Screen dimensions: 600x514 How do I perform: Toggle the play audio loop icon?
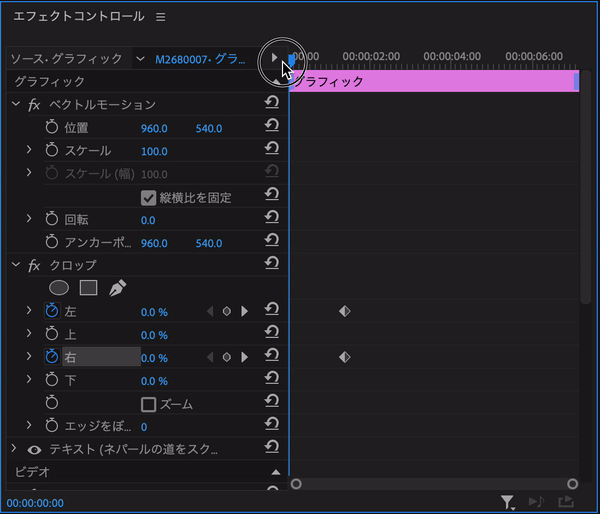coord(536,502)
